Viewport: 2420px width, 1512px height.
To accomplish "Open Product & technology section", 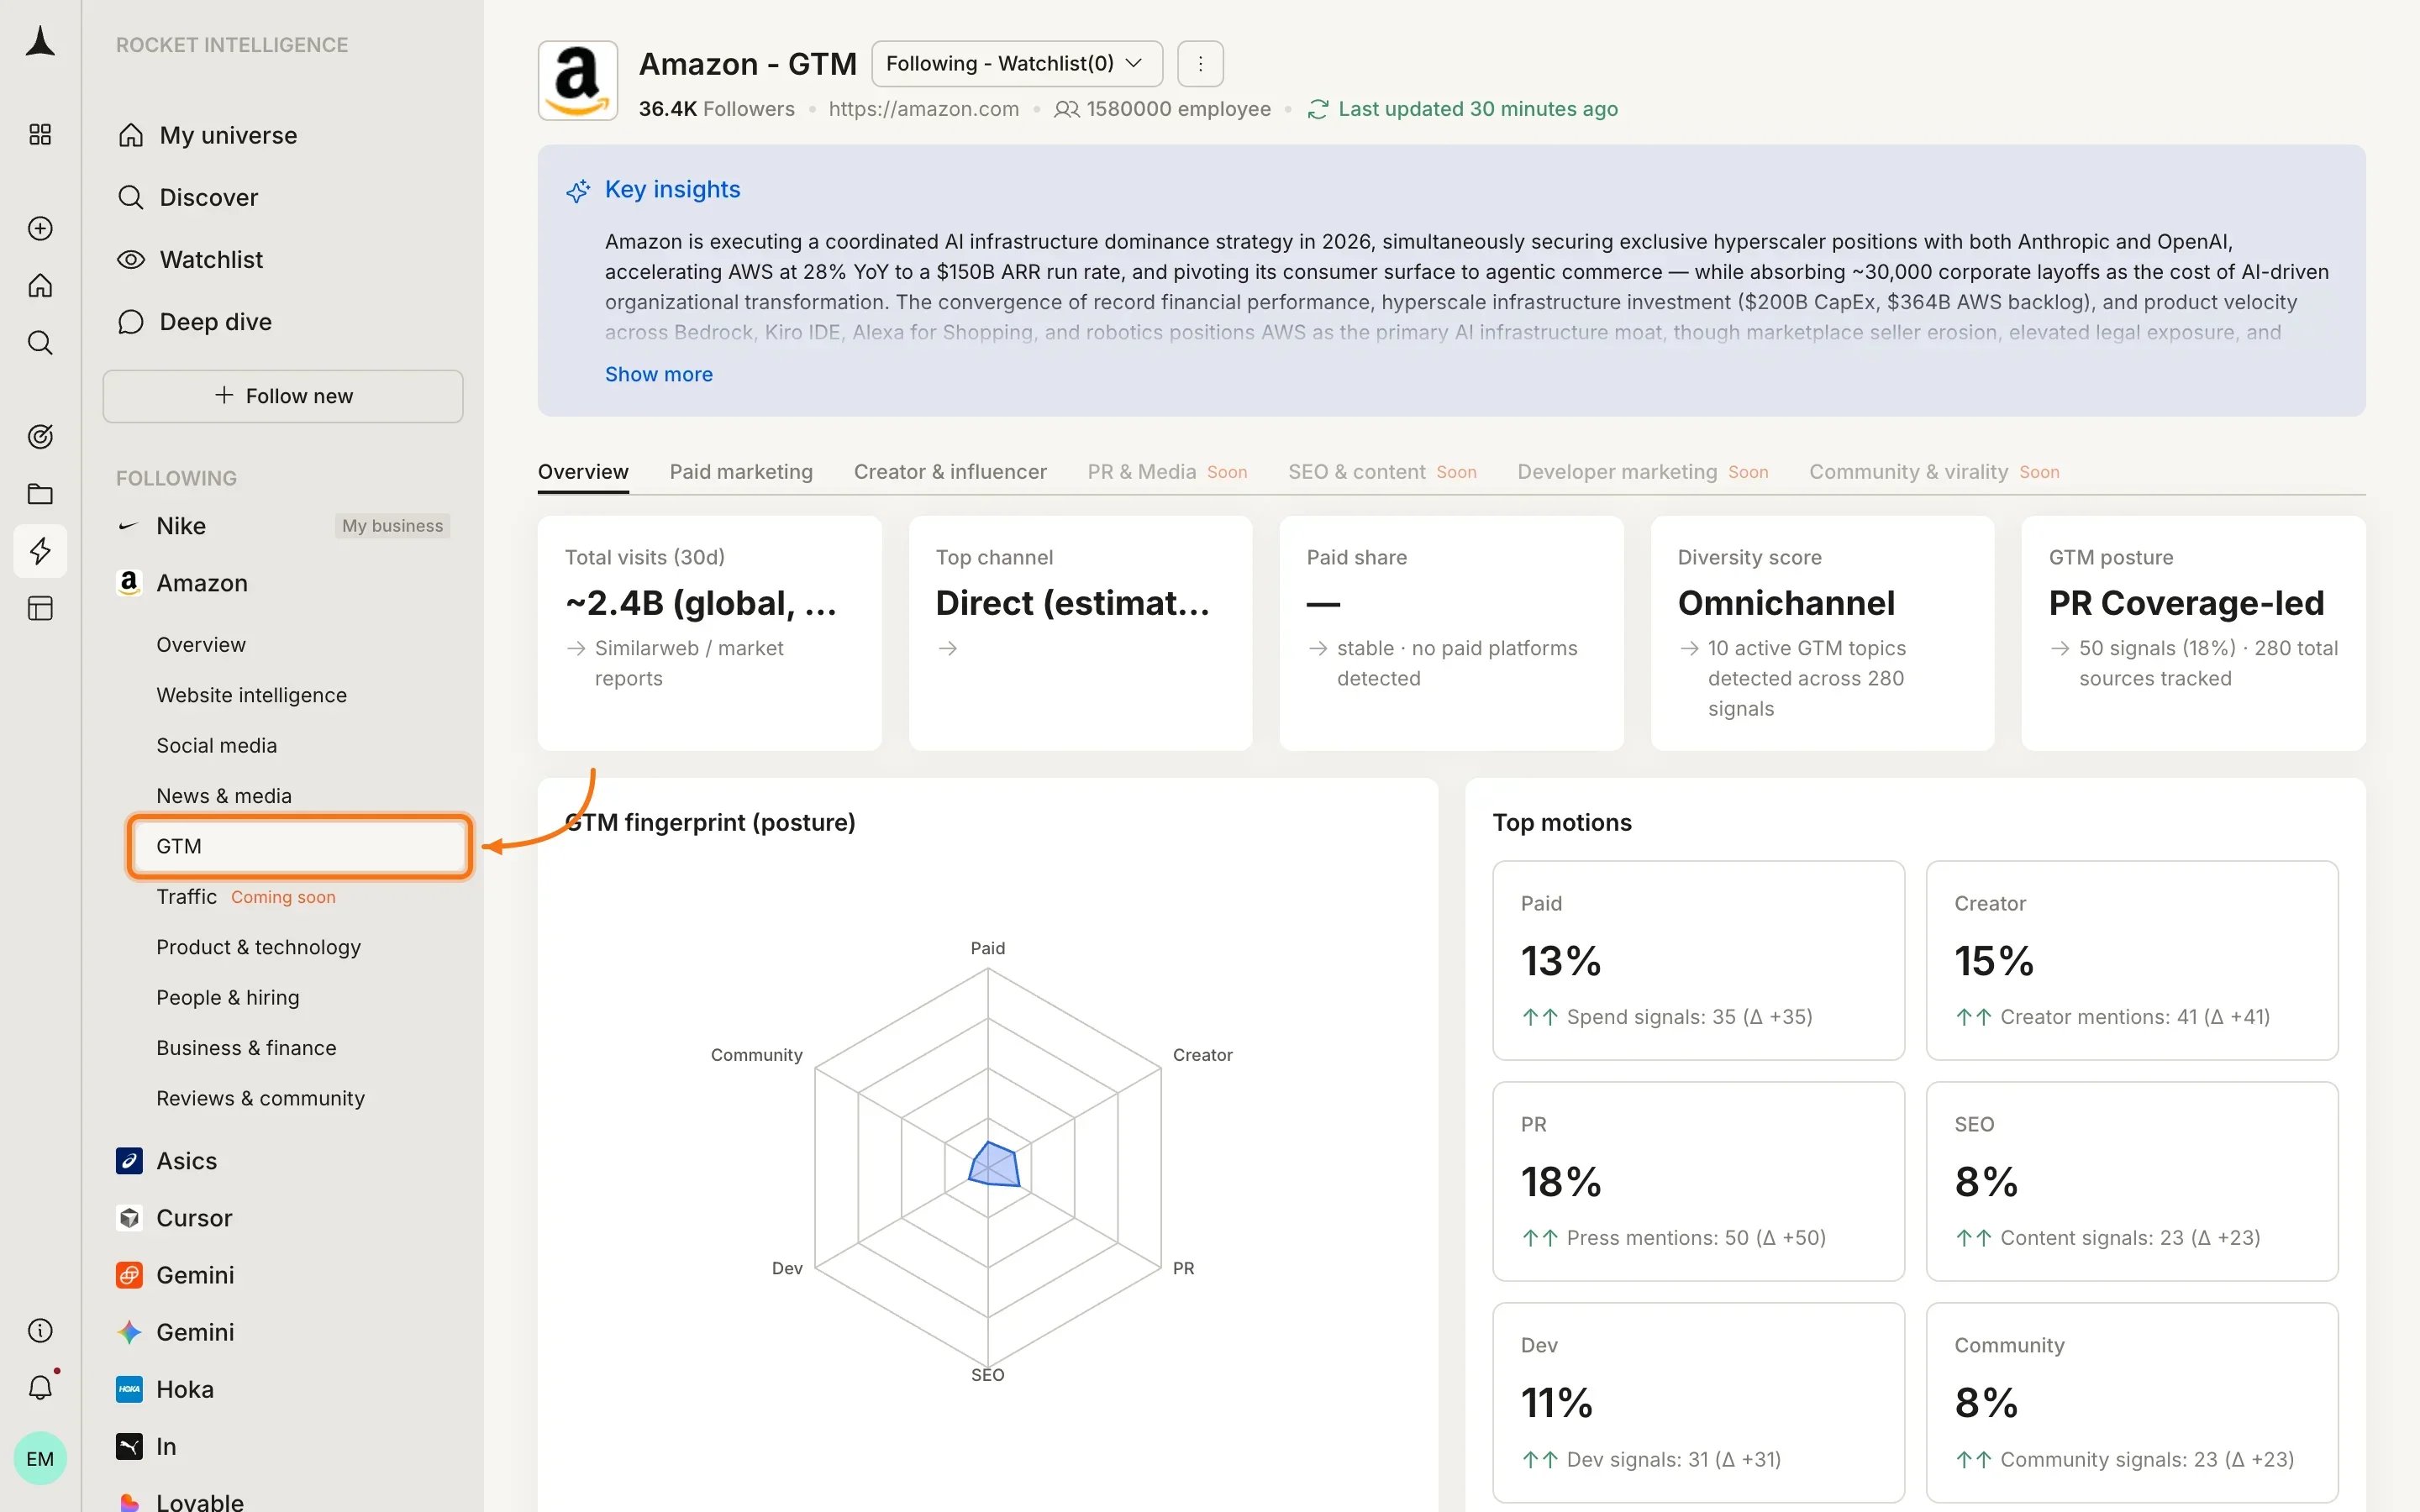I will point(258,947).
